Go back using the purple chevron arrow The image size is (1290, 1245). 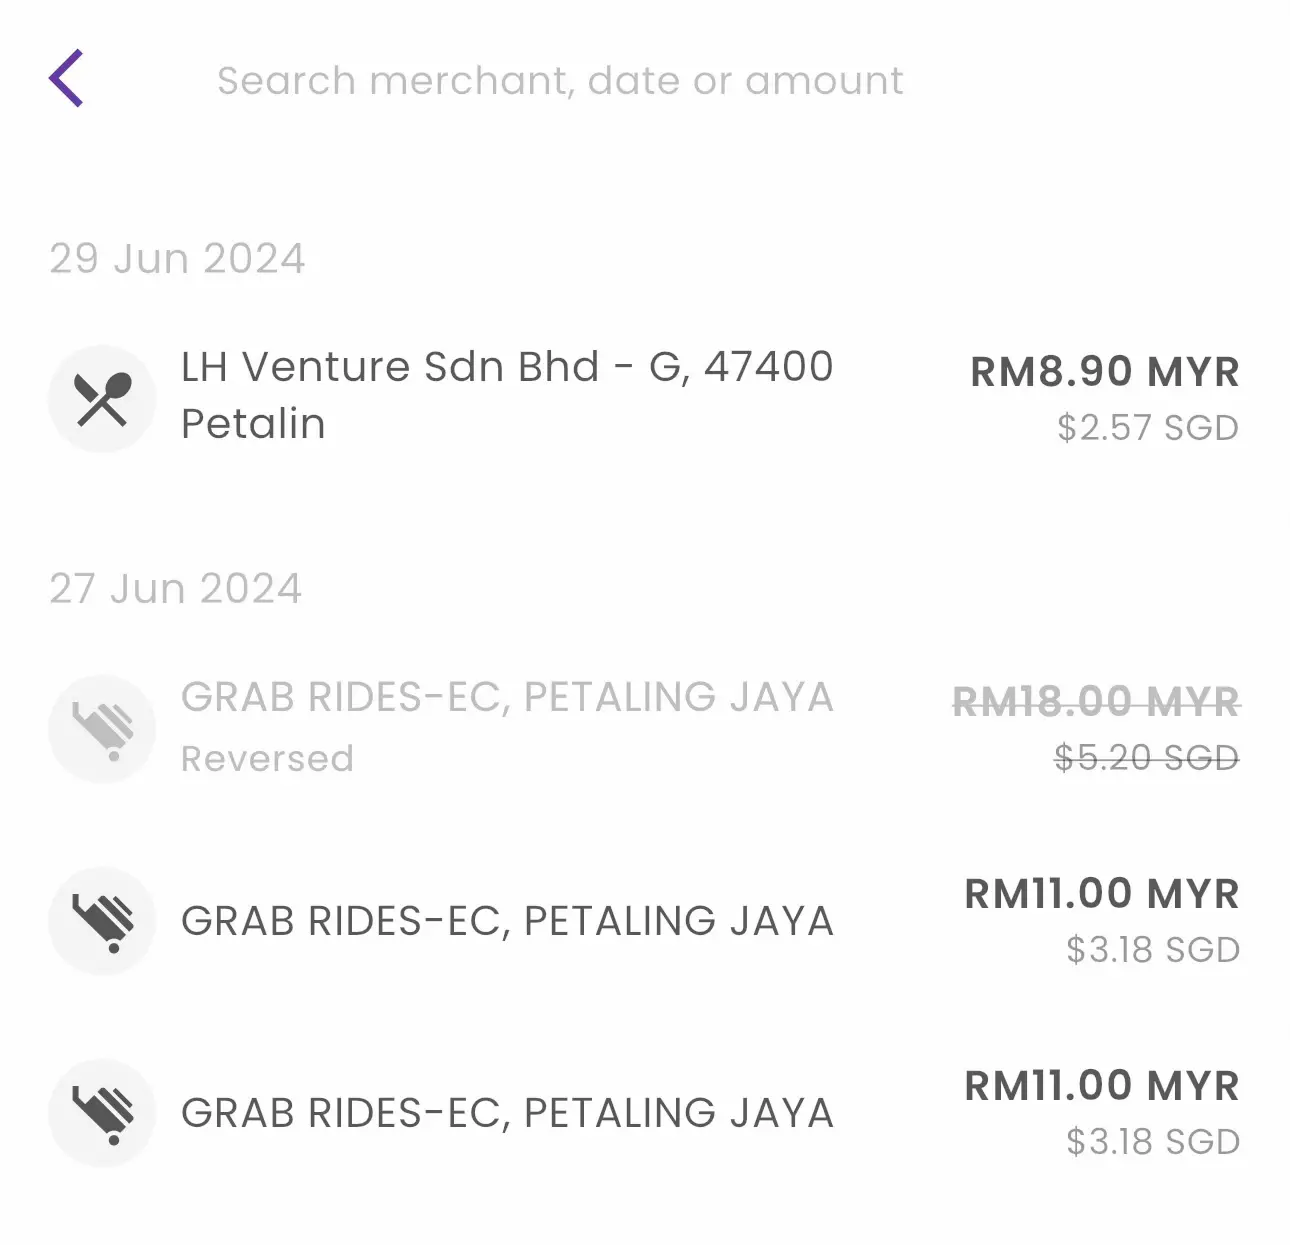click(x=66, y=78)
